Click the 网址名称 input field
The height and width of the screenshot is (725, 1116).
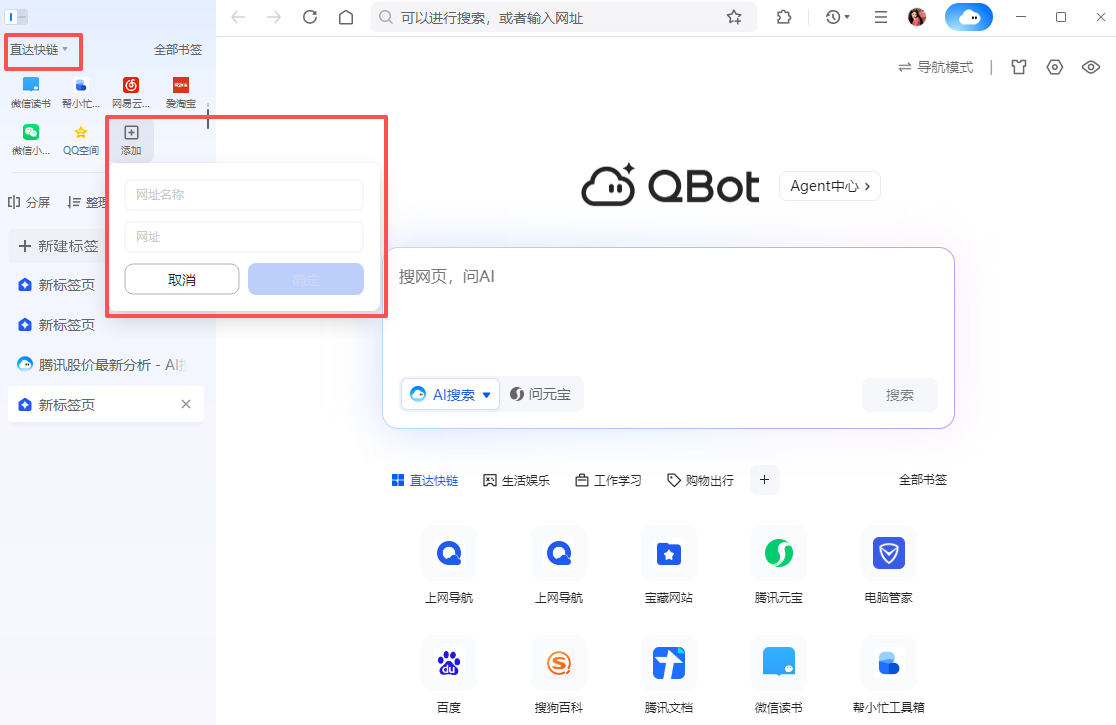(x=243, y=195)
